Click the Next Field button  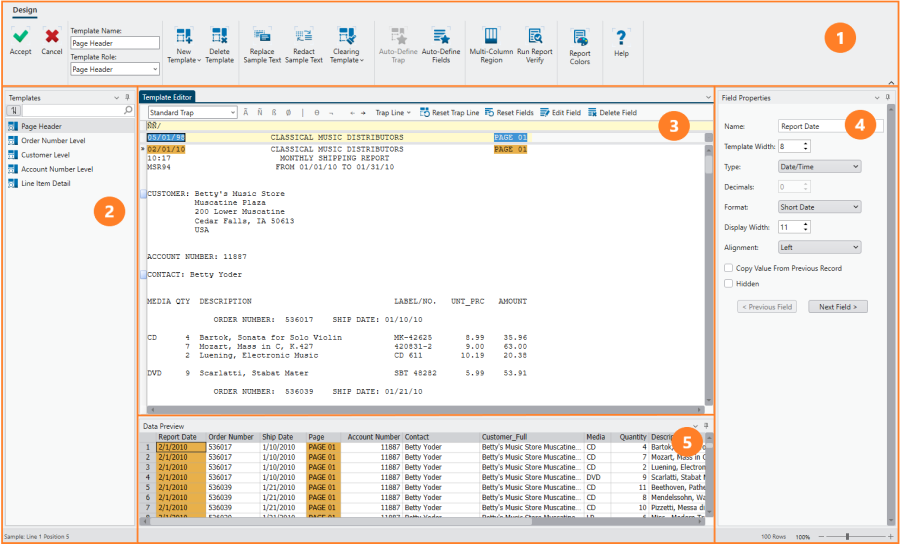tap(837, 306)
